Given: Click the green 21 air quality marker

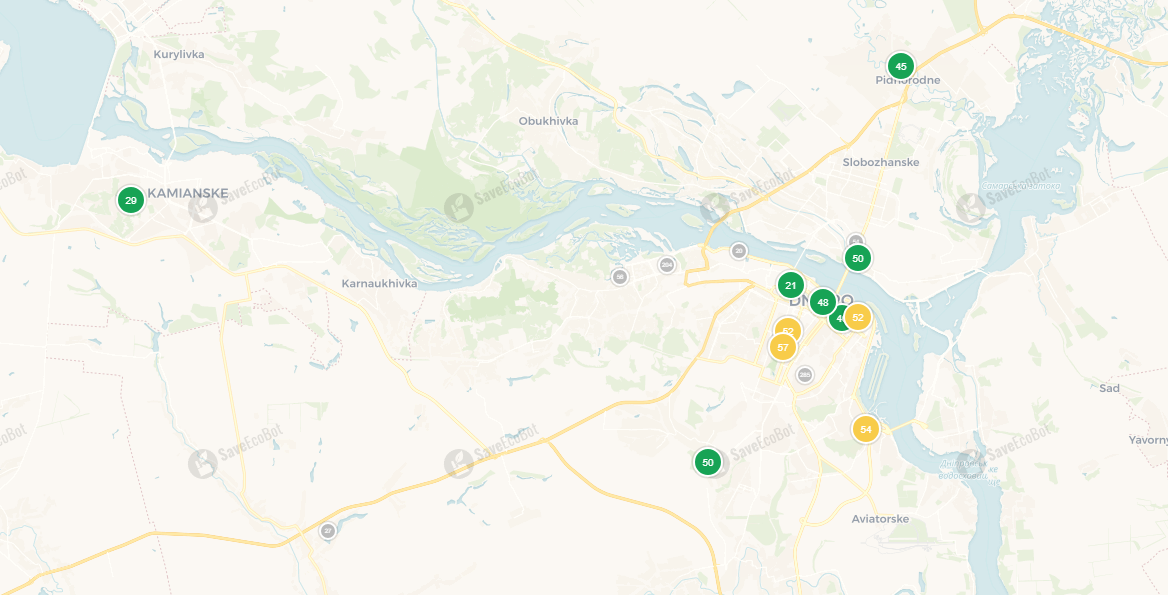Looking at the screenshot, I should click(x=790, y=285).
